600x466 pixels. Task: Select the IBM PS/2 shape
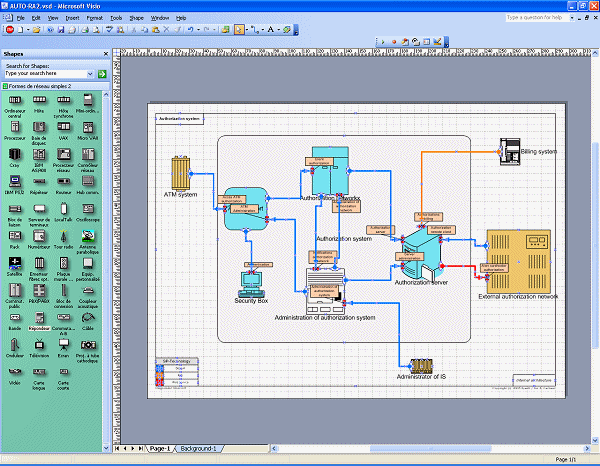coord(15,185)
